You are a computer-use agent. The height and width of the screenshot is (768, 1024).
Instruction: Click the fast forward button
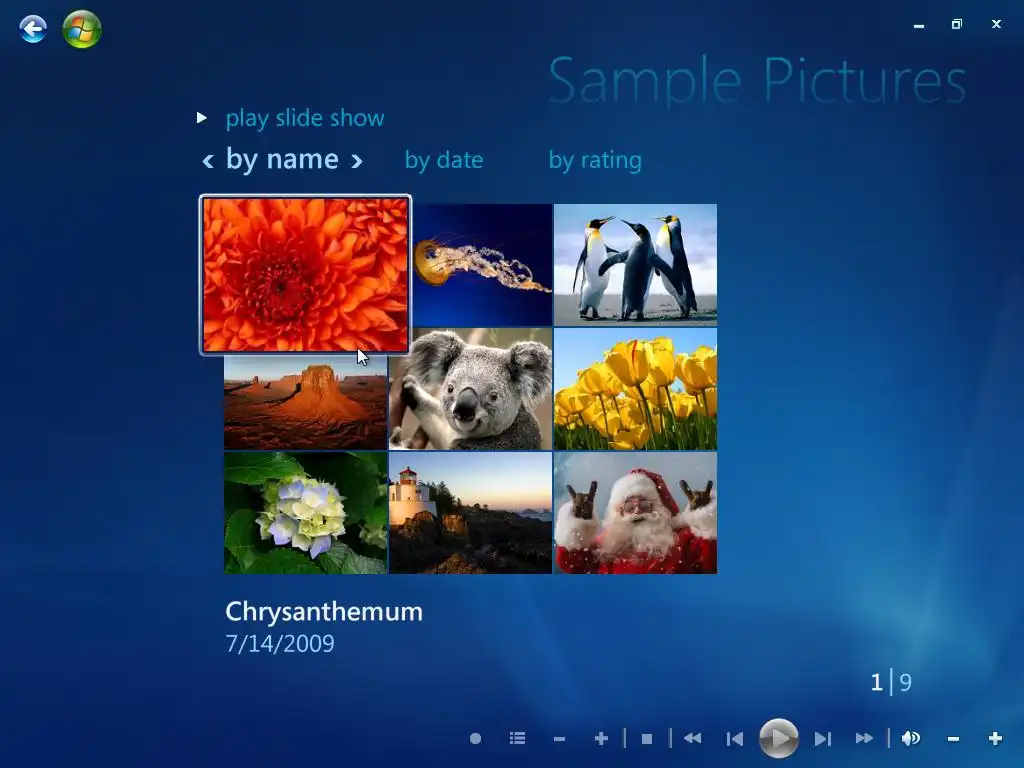click(864, 739)
